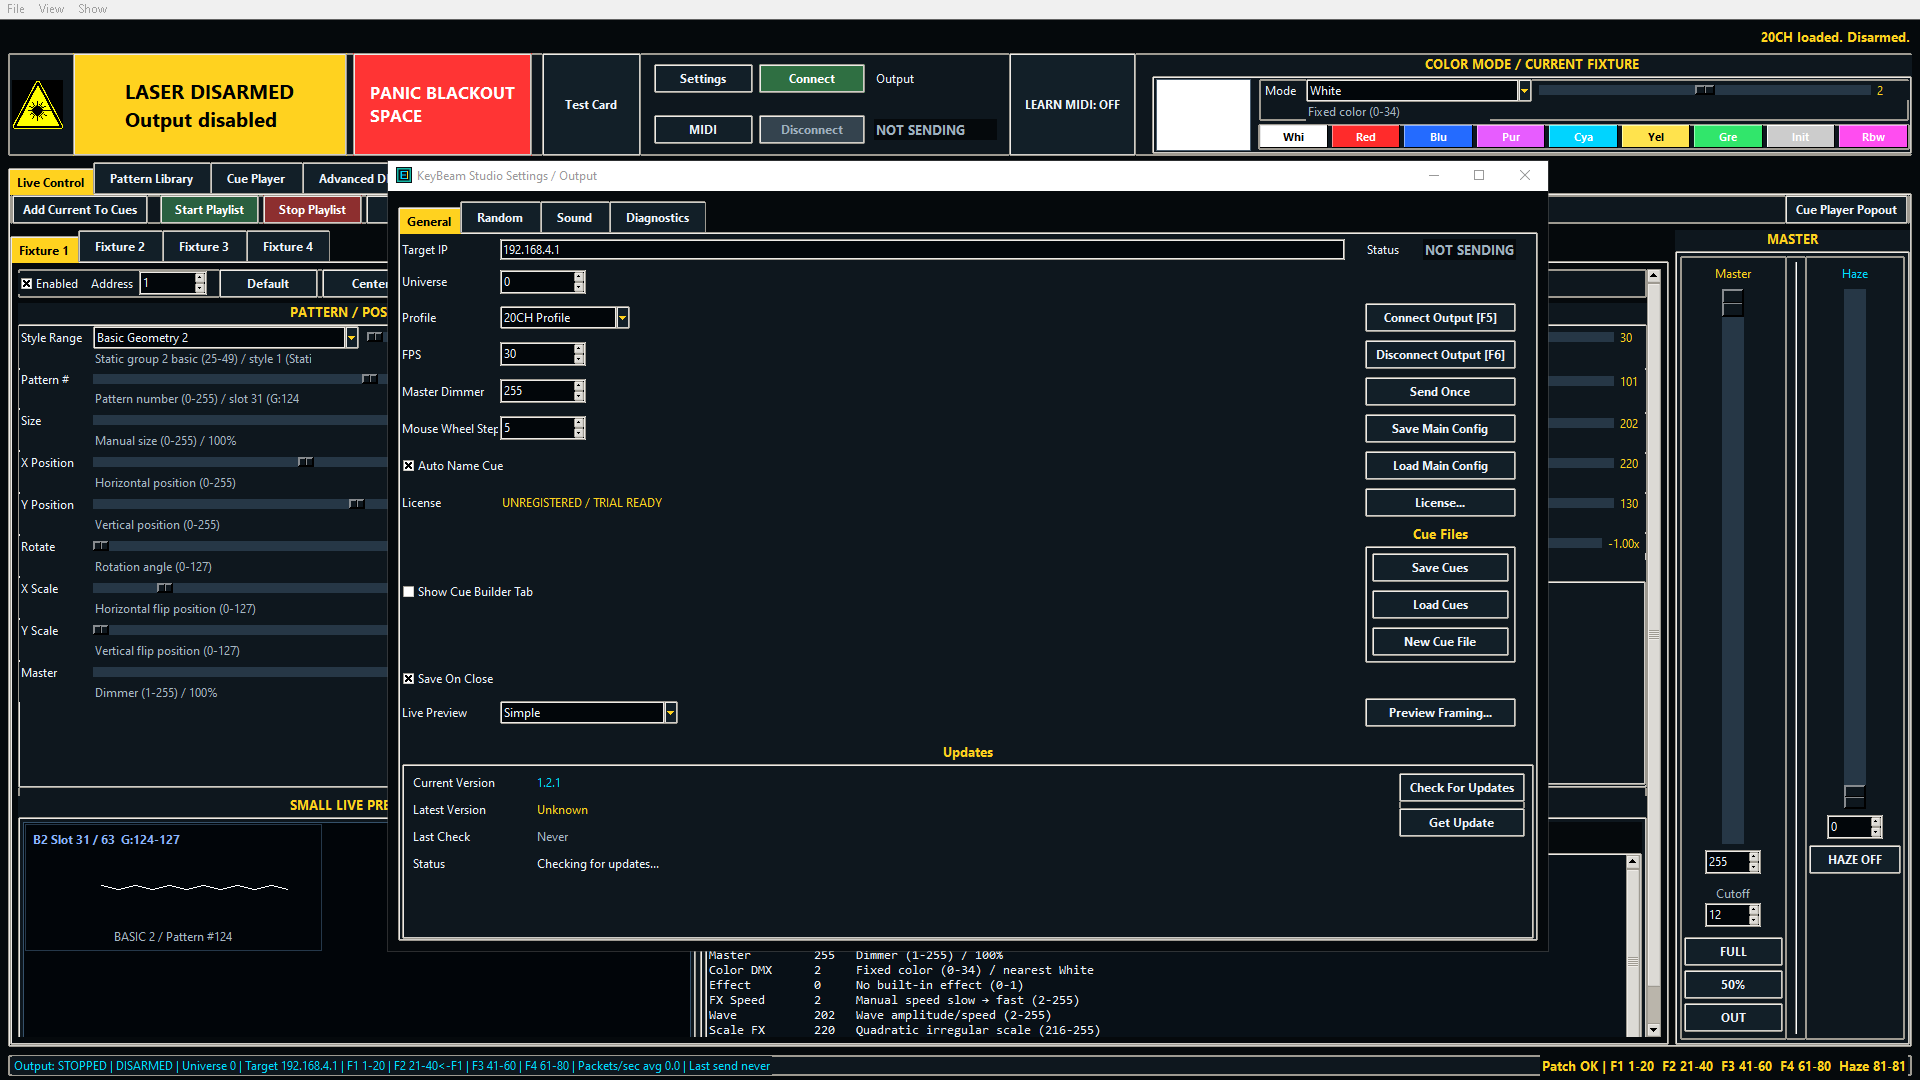Toggle the Save On Close checkbox
The width and height of the screenshot is (1920, 1080).
[x=408, y=679]
